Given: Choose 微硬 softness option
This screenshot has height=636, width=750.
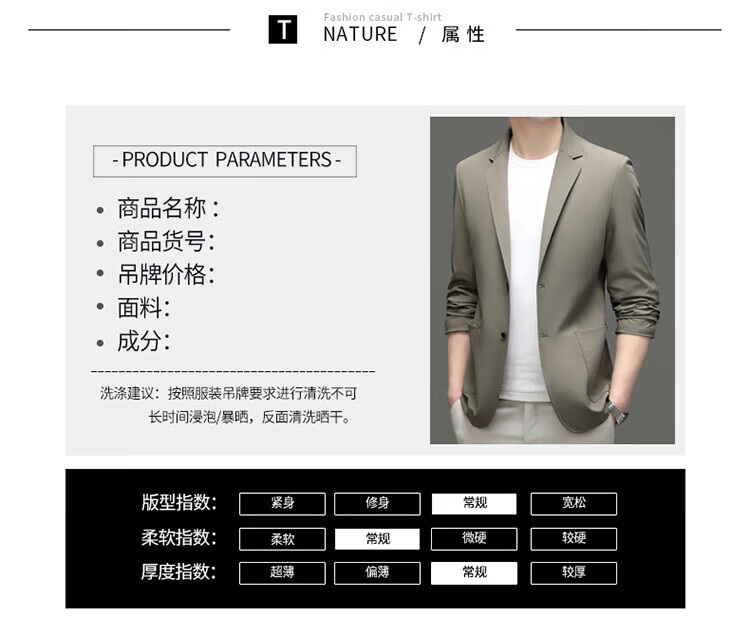Looking at the screenshot, I should coord(474,539).
